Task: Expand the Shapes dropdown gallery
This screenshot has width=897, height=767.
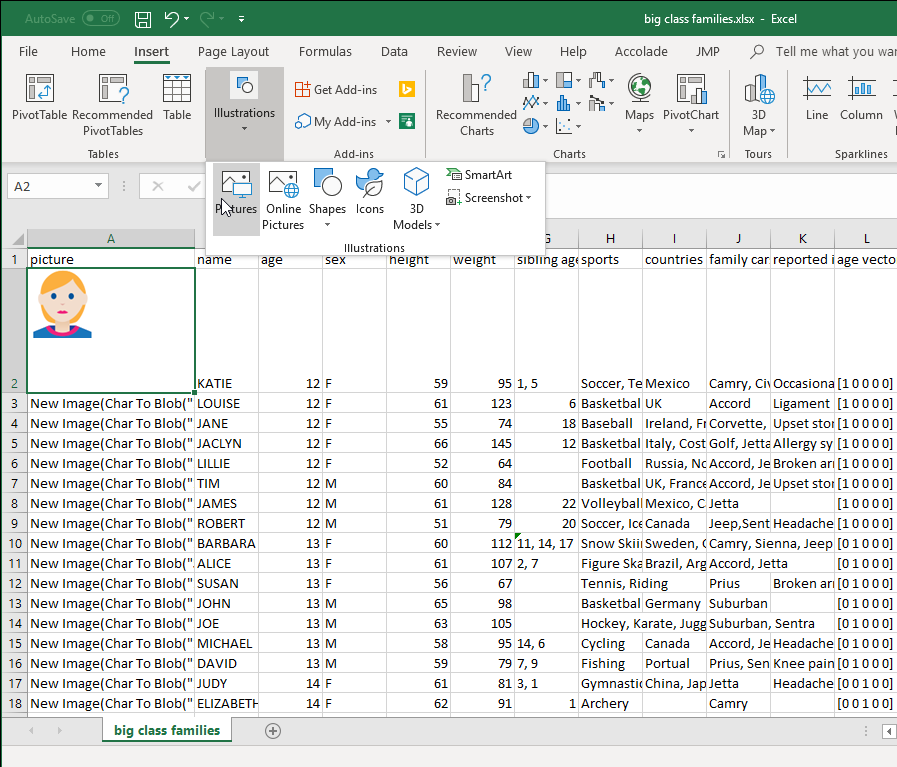Action: click(327, 224)
